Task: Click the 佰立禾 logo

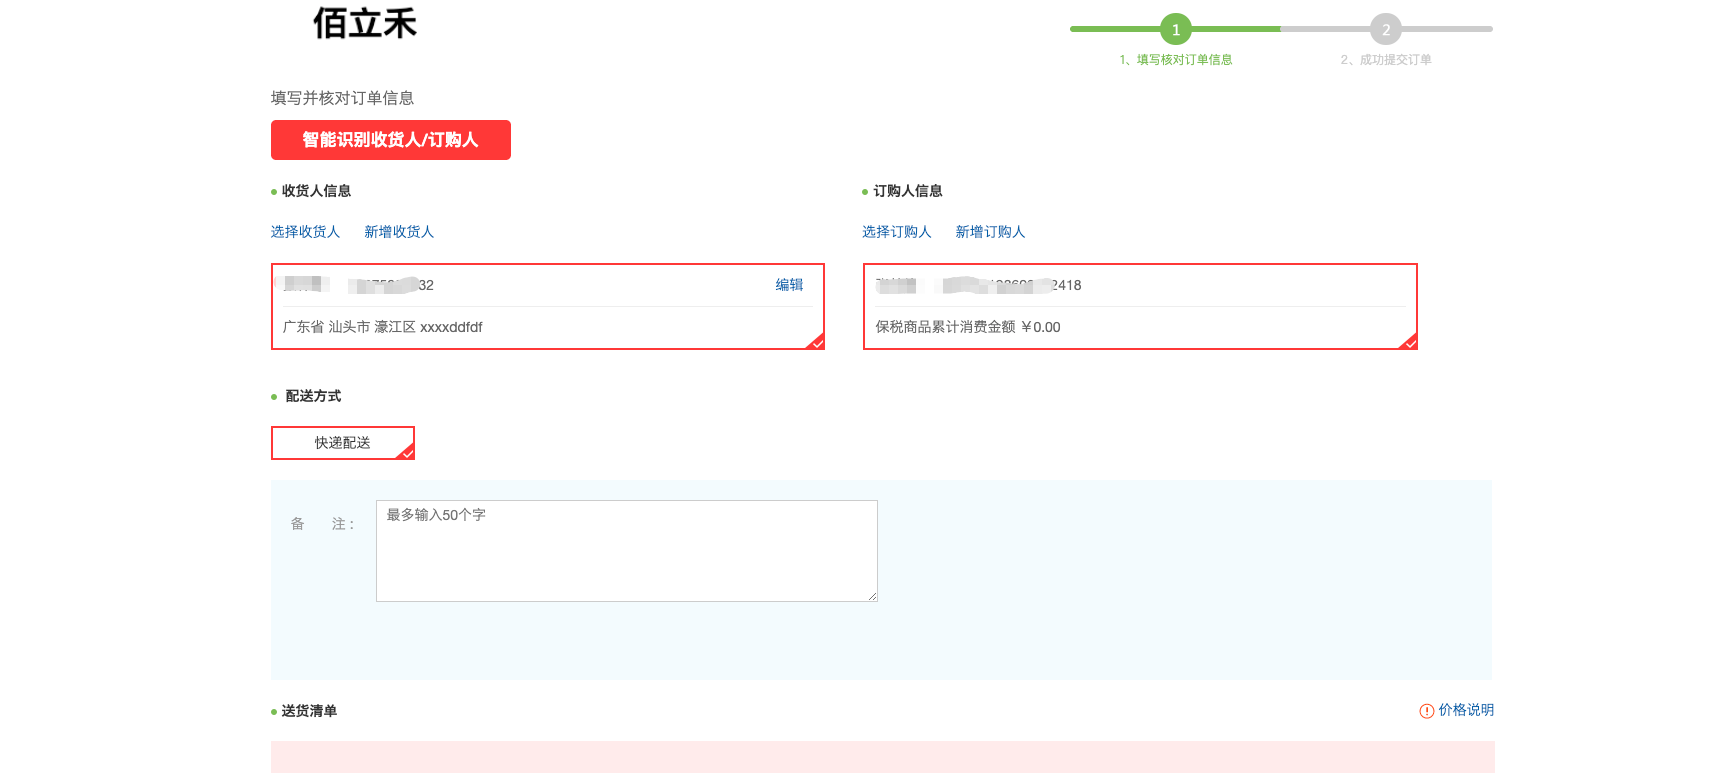Action: (x=365, y=23)
